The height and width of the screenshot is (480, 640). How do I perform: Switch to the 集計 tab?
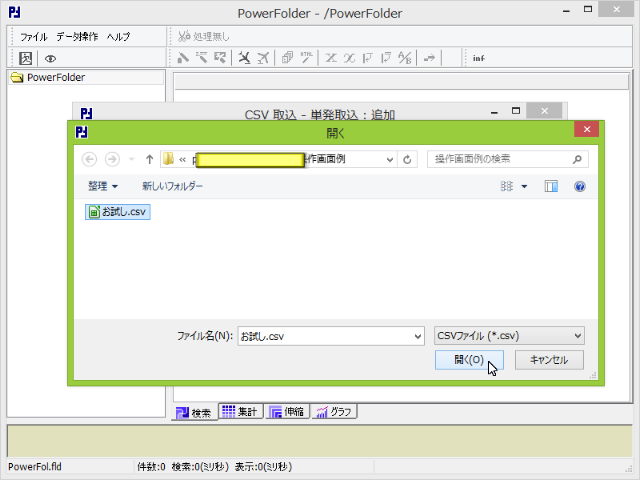coord(240,411)
